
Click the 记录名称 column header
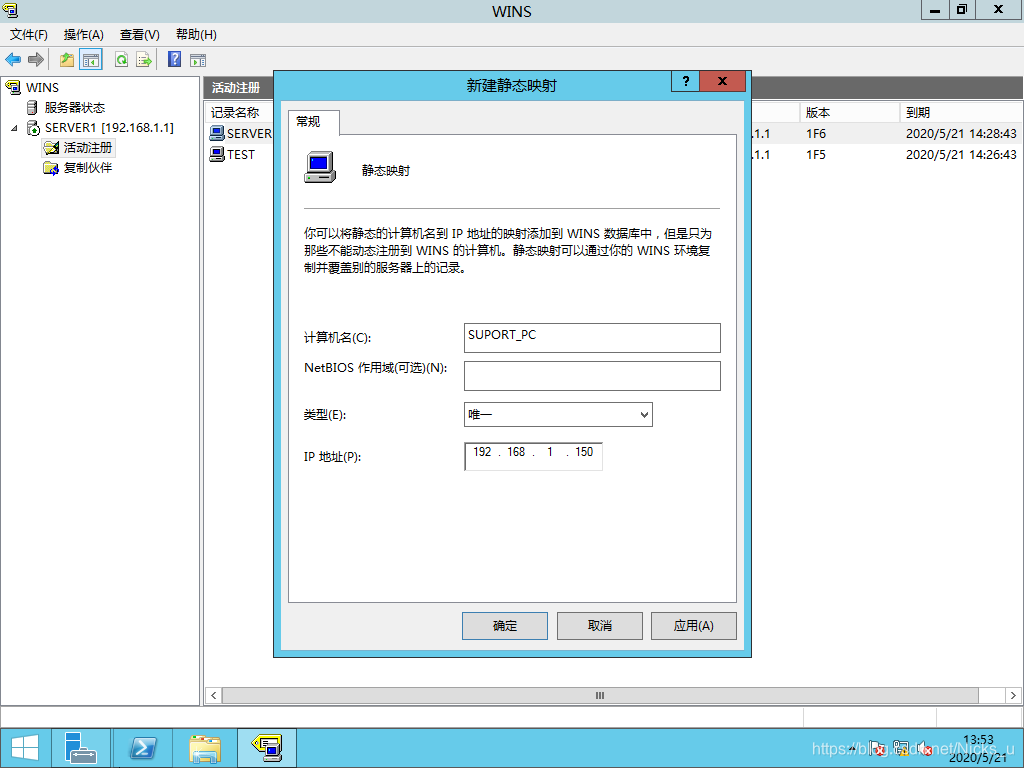(235, 112)
